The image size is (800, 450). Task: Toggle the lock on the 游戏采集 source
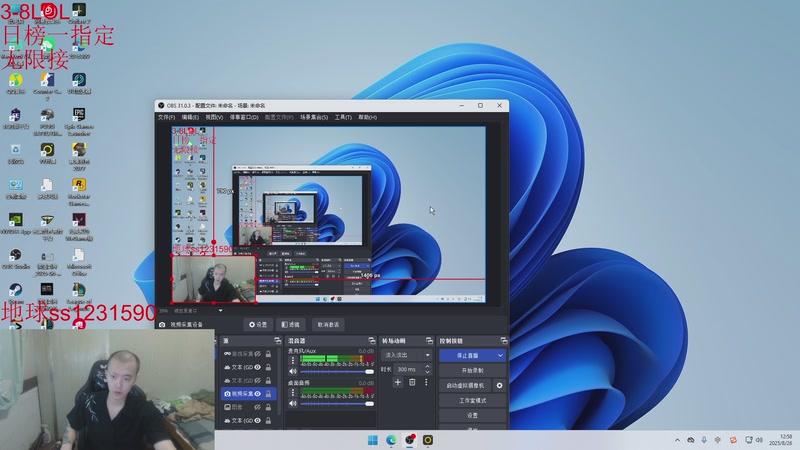pos(268,354)
